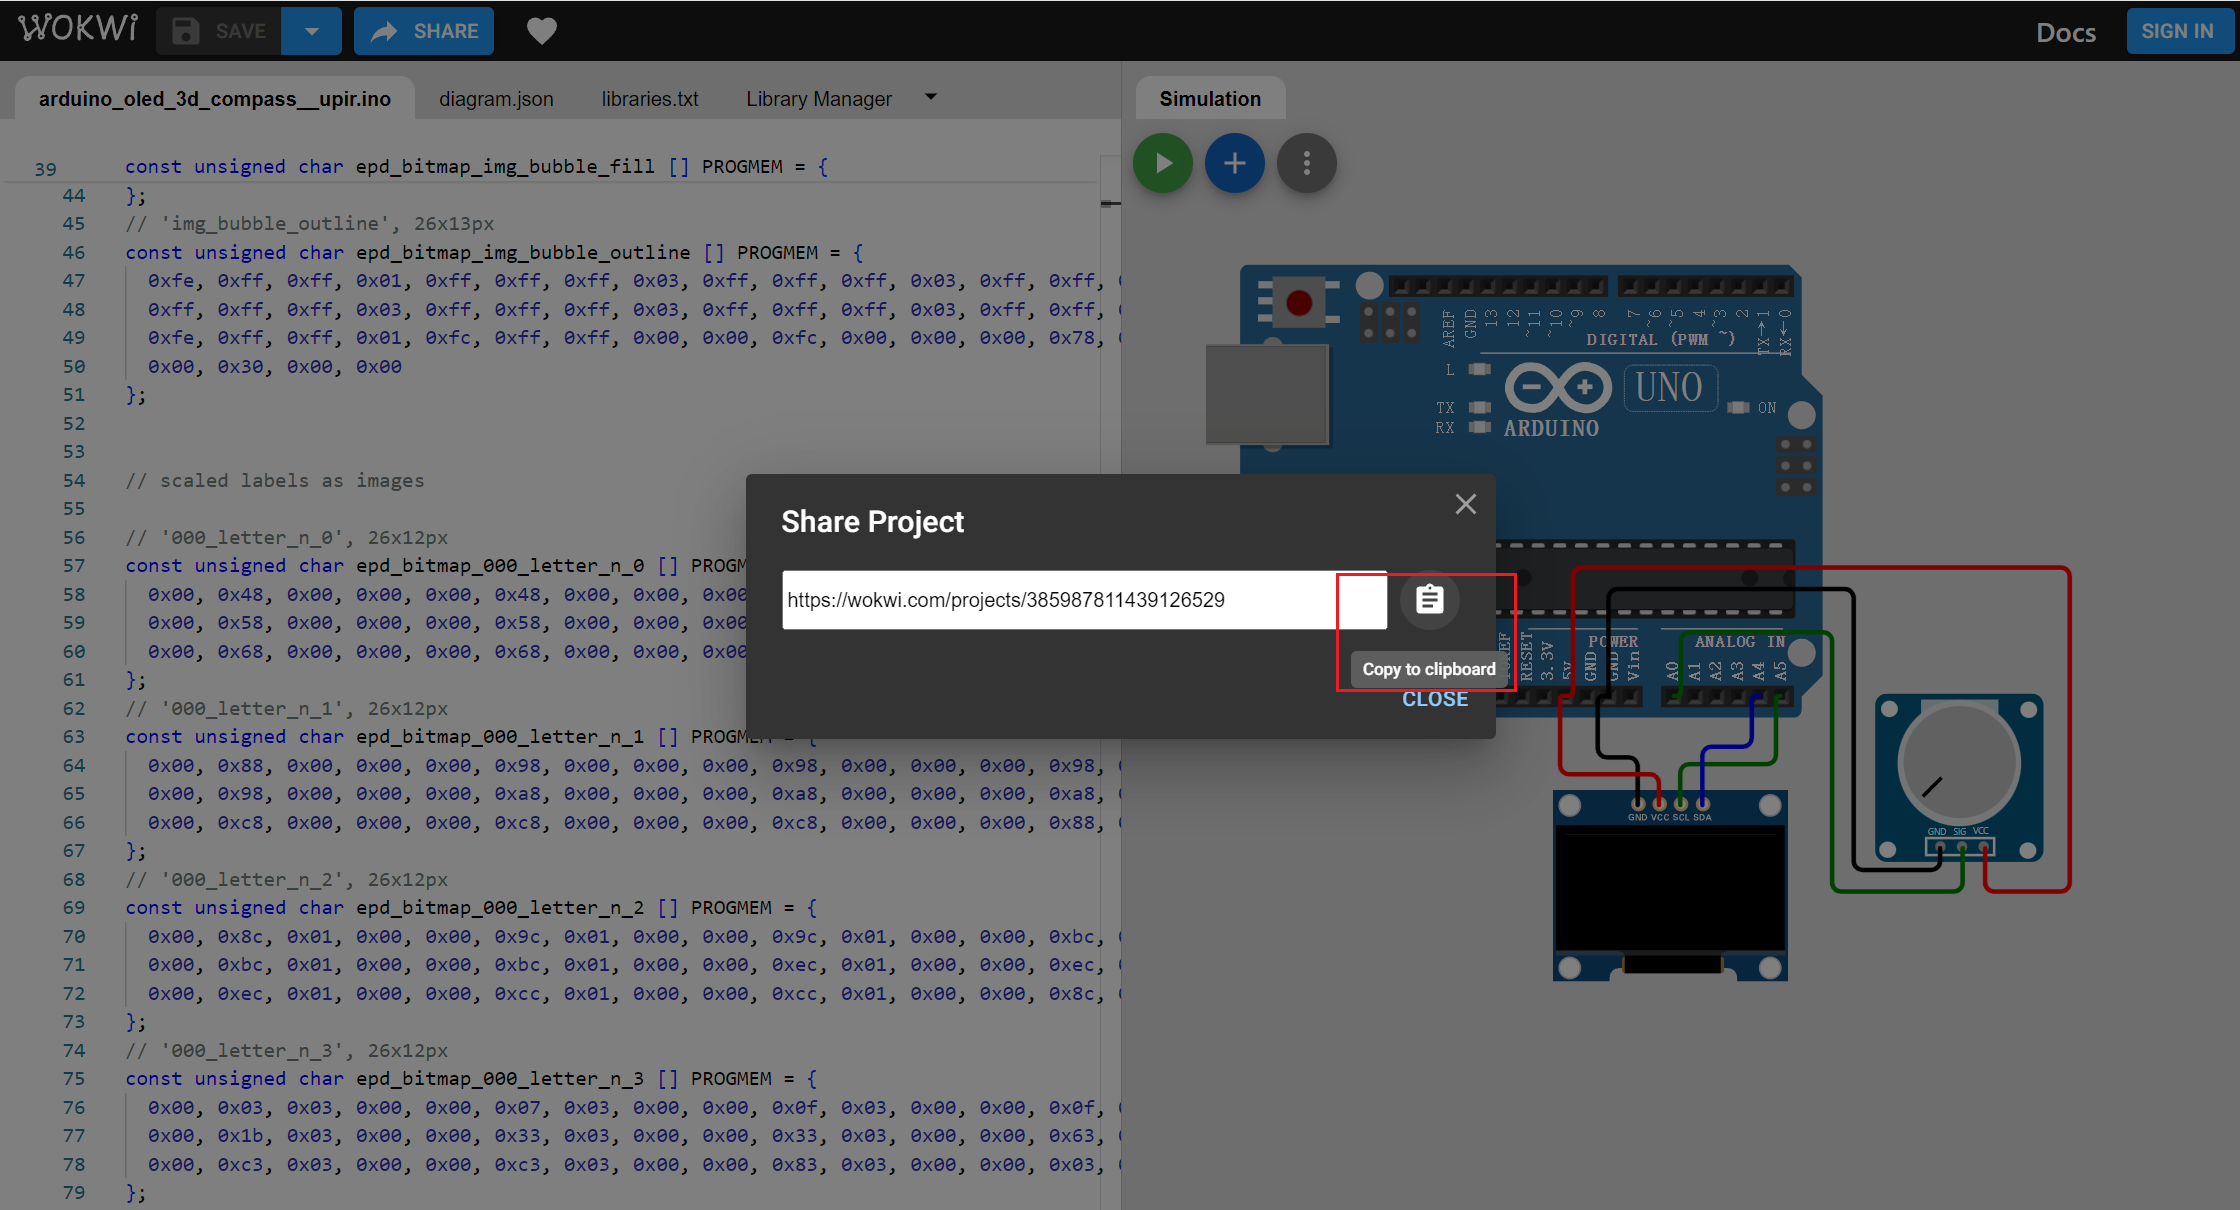Click the blue add part plus icon
The width and height of the screenshot is (2240, 1210).
(x=1234, y=163)
